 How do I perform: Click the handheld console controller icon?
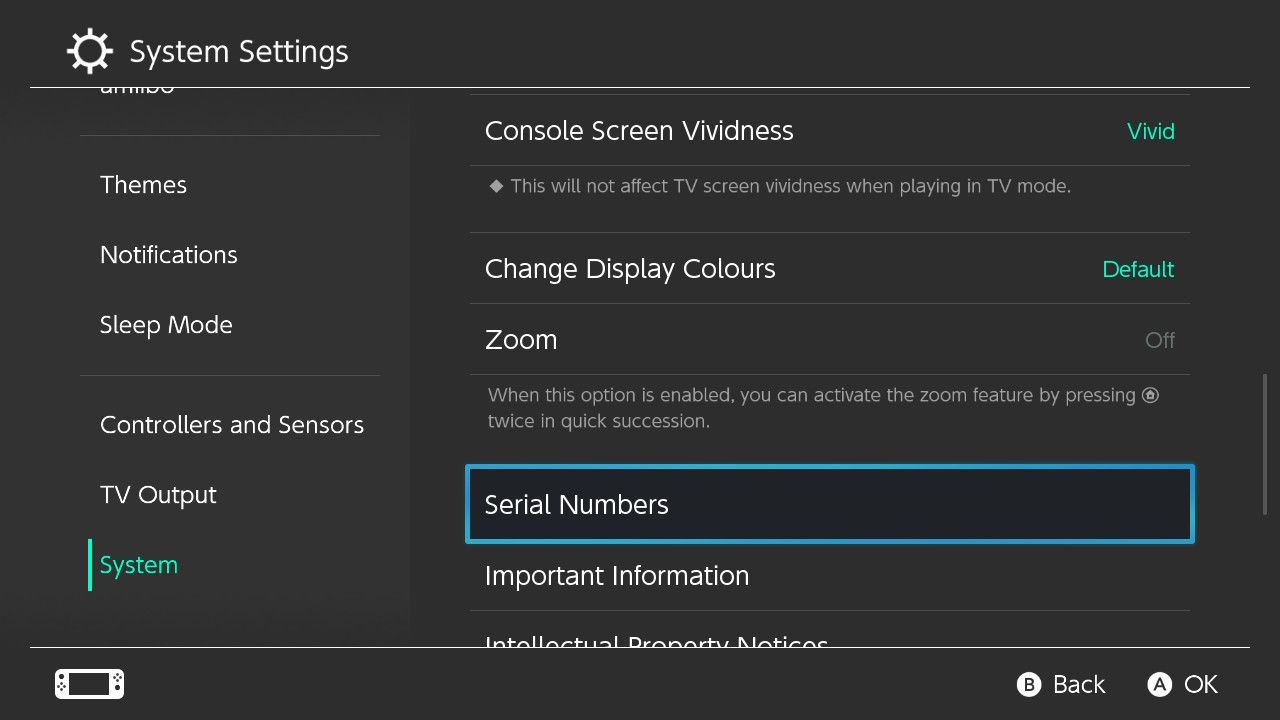tap(89, 684)
